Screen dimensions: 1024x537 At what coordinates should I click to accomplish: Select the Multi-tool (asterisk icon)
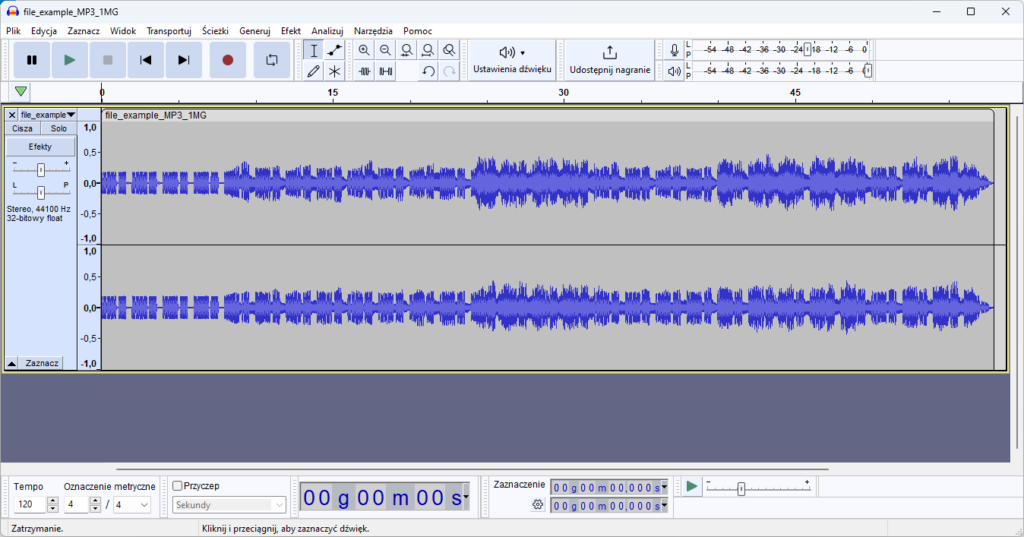[x=334, y=71]
